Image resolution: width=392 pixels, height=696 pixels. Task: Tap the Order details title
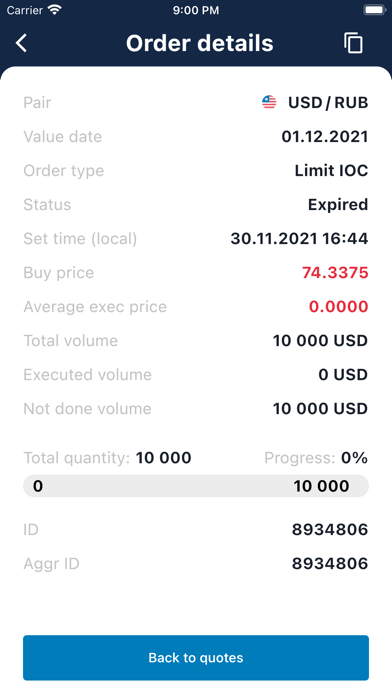tap(200, 43)
